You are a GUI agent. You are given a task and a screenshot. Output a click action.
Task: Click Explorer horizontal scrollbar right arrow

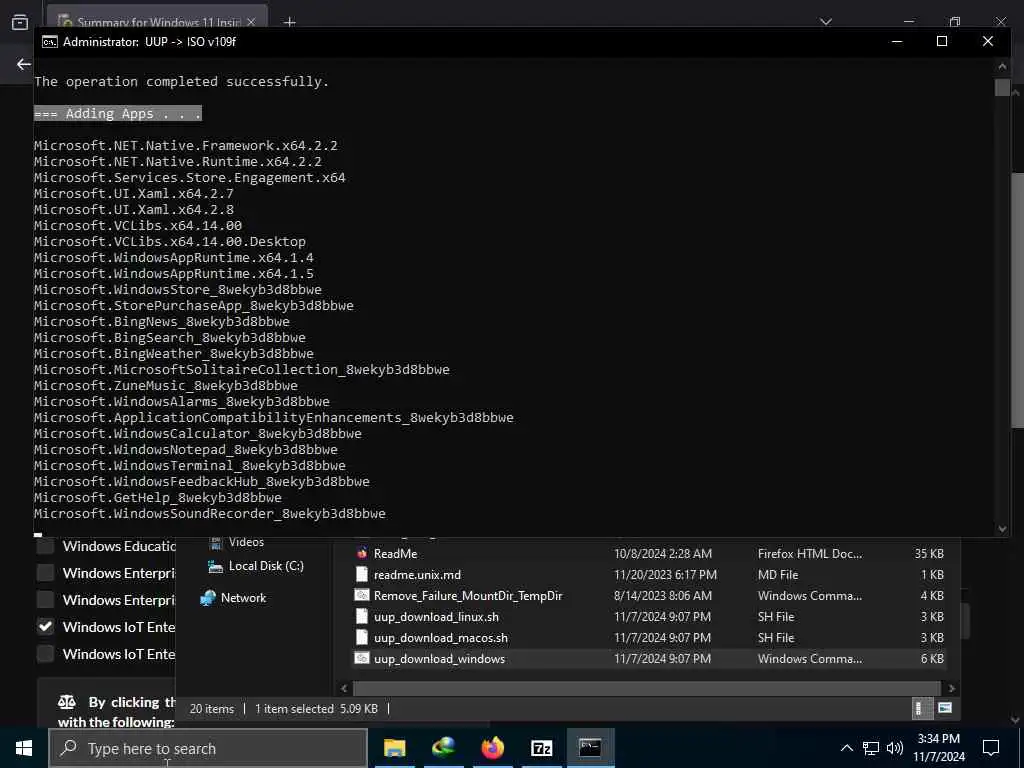(x=952, y=688)
